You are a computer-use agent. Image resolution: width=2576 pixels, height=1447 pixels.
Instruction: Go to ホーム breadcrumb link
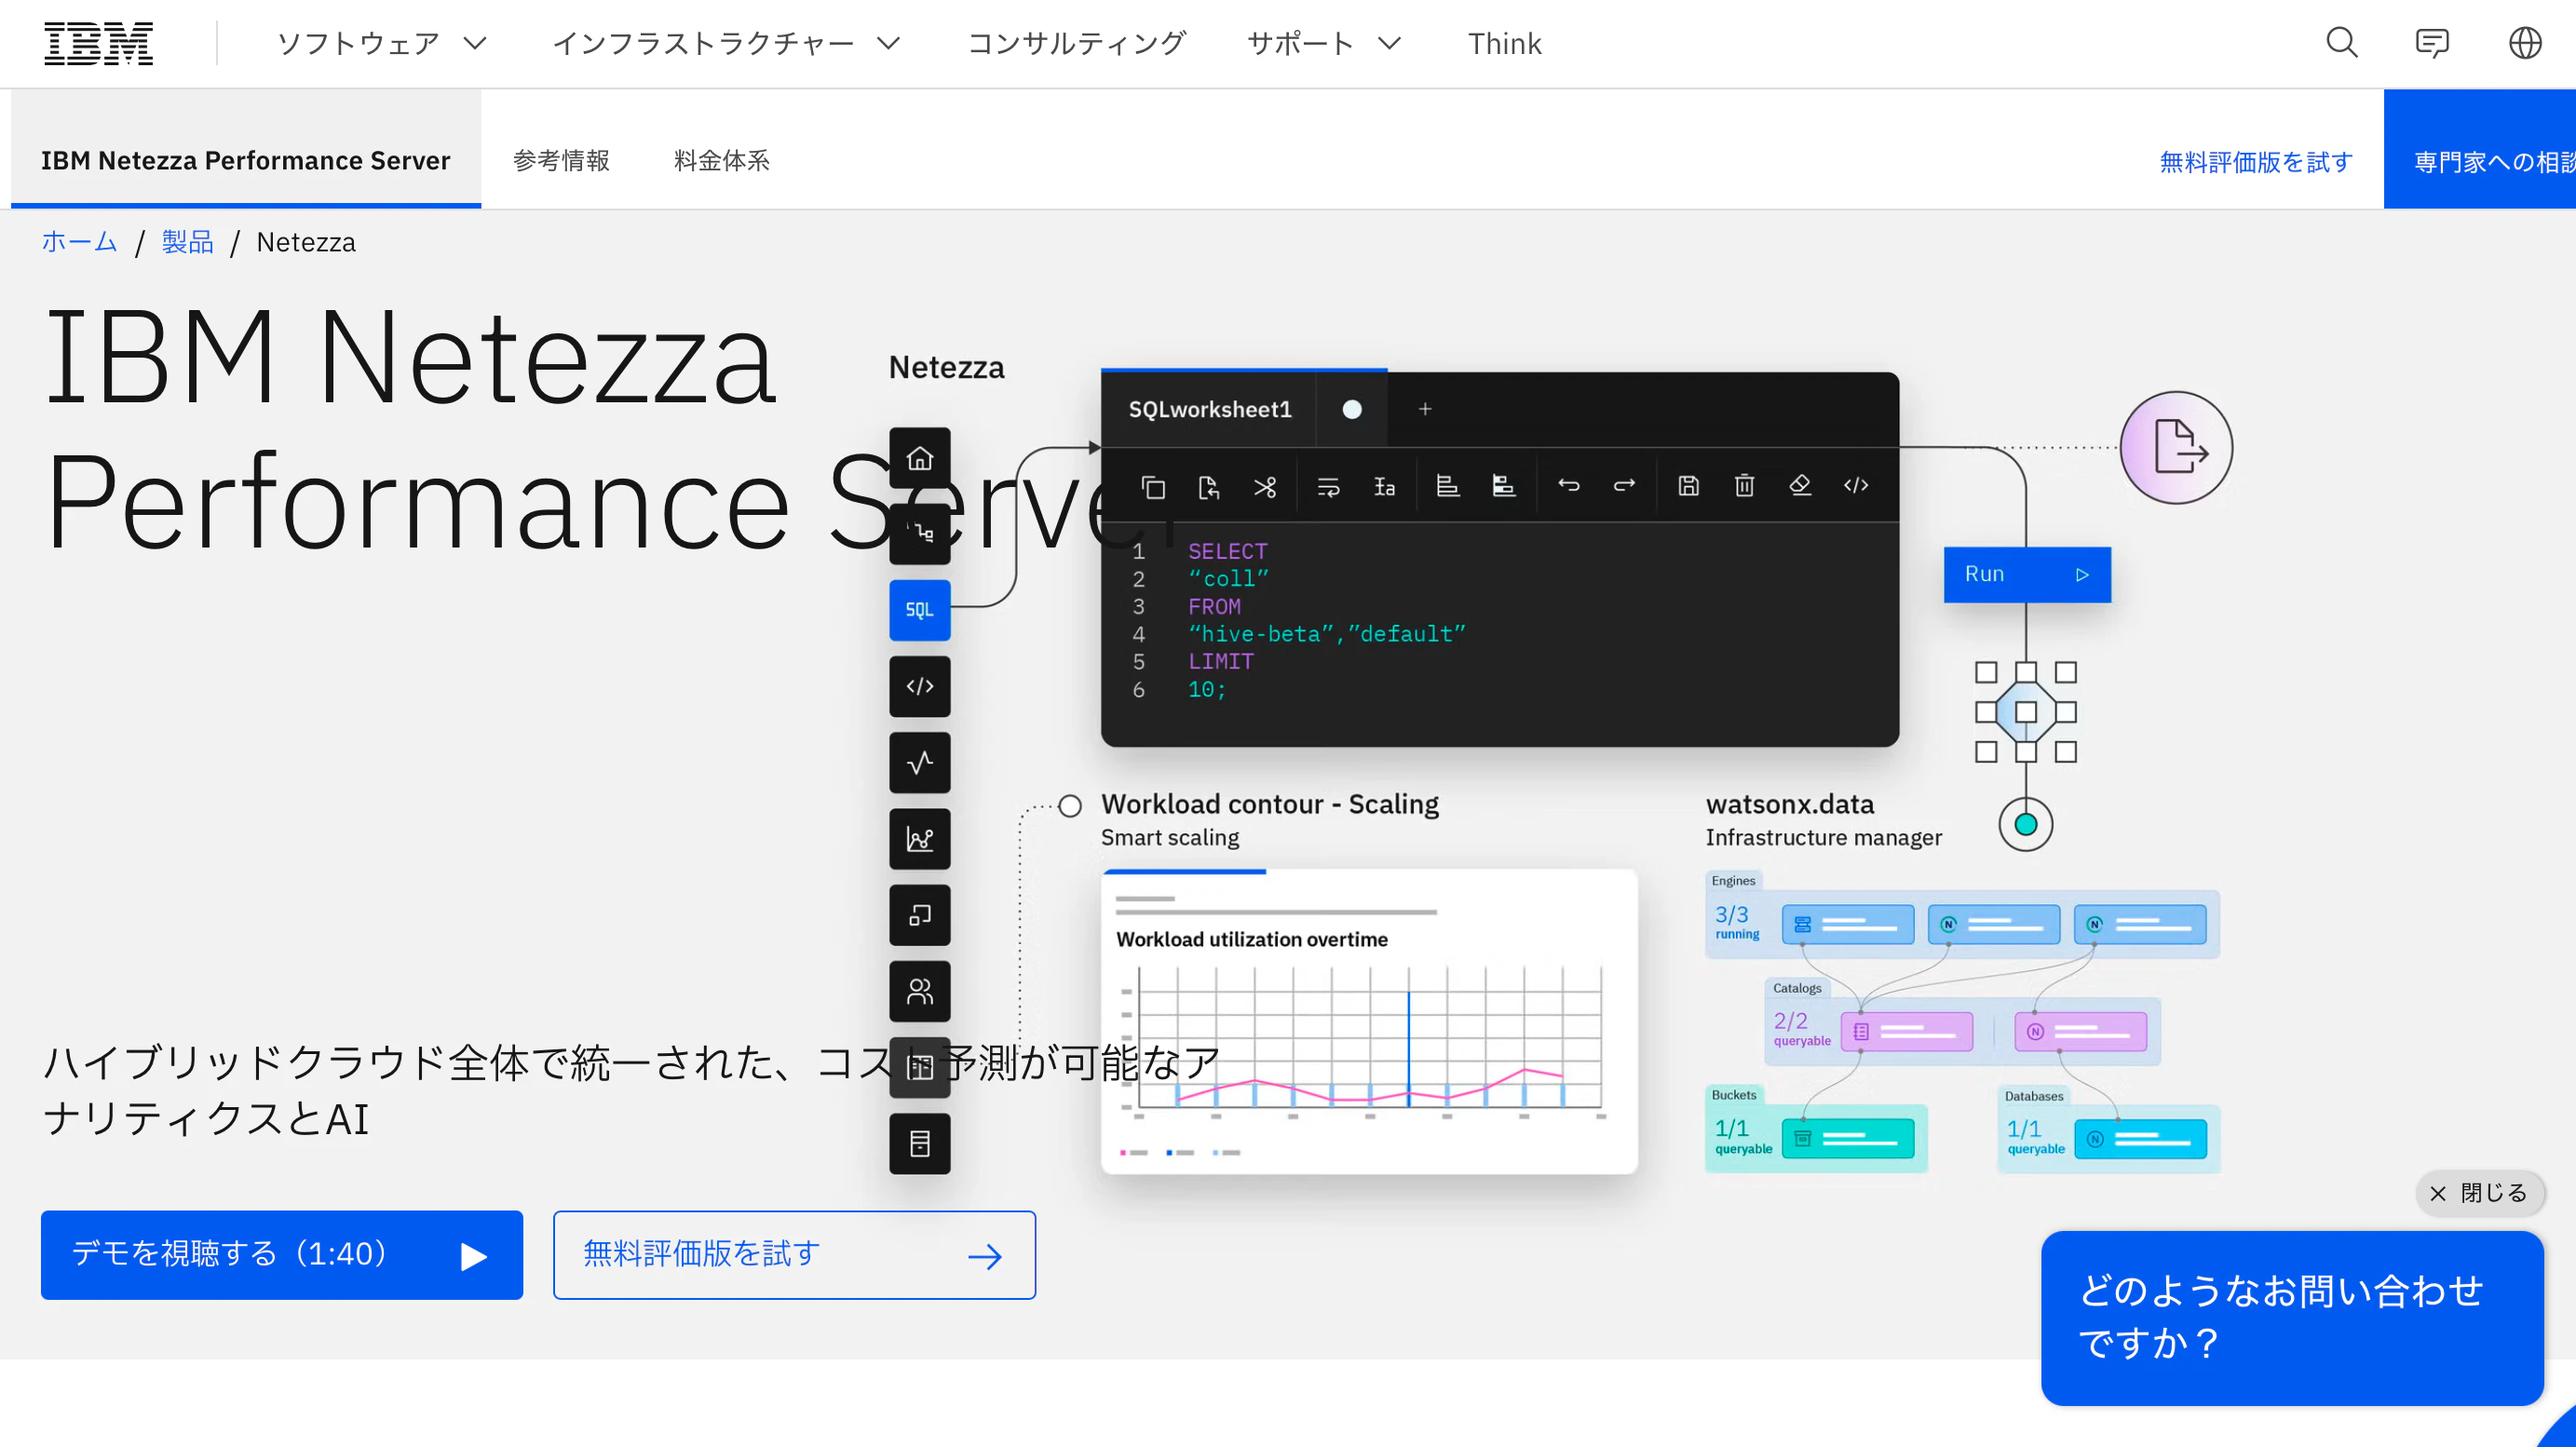pyautogui.click(x=79, y=242)
